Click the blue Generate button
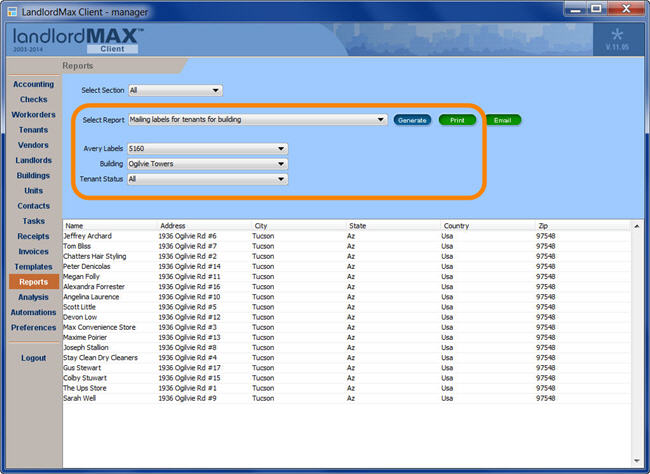 click(x=412, y=120)
